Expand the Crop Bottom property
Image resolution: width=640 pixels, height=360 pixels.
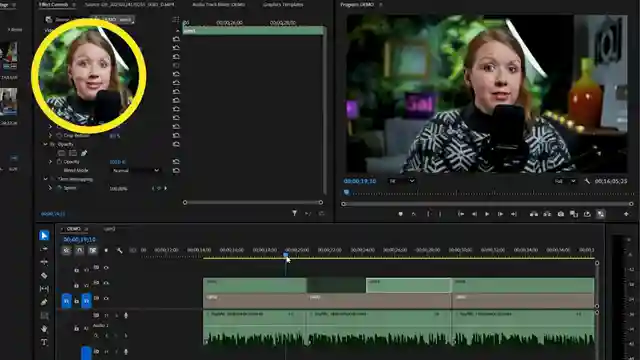pyautogui.click(x=51, y=135)
